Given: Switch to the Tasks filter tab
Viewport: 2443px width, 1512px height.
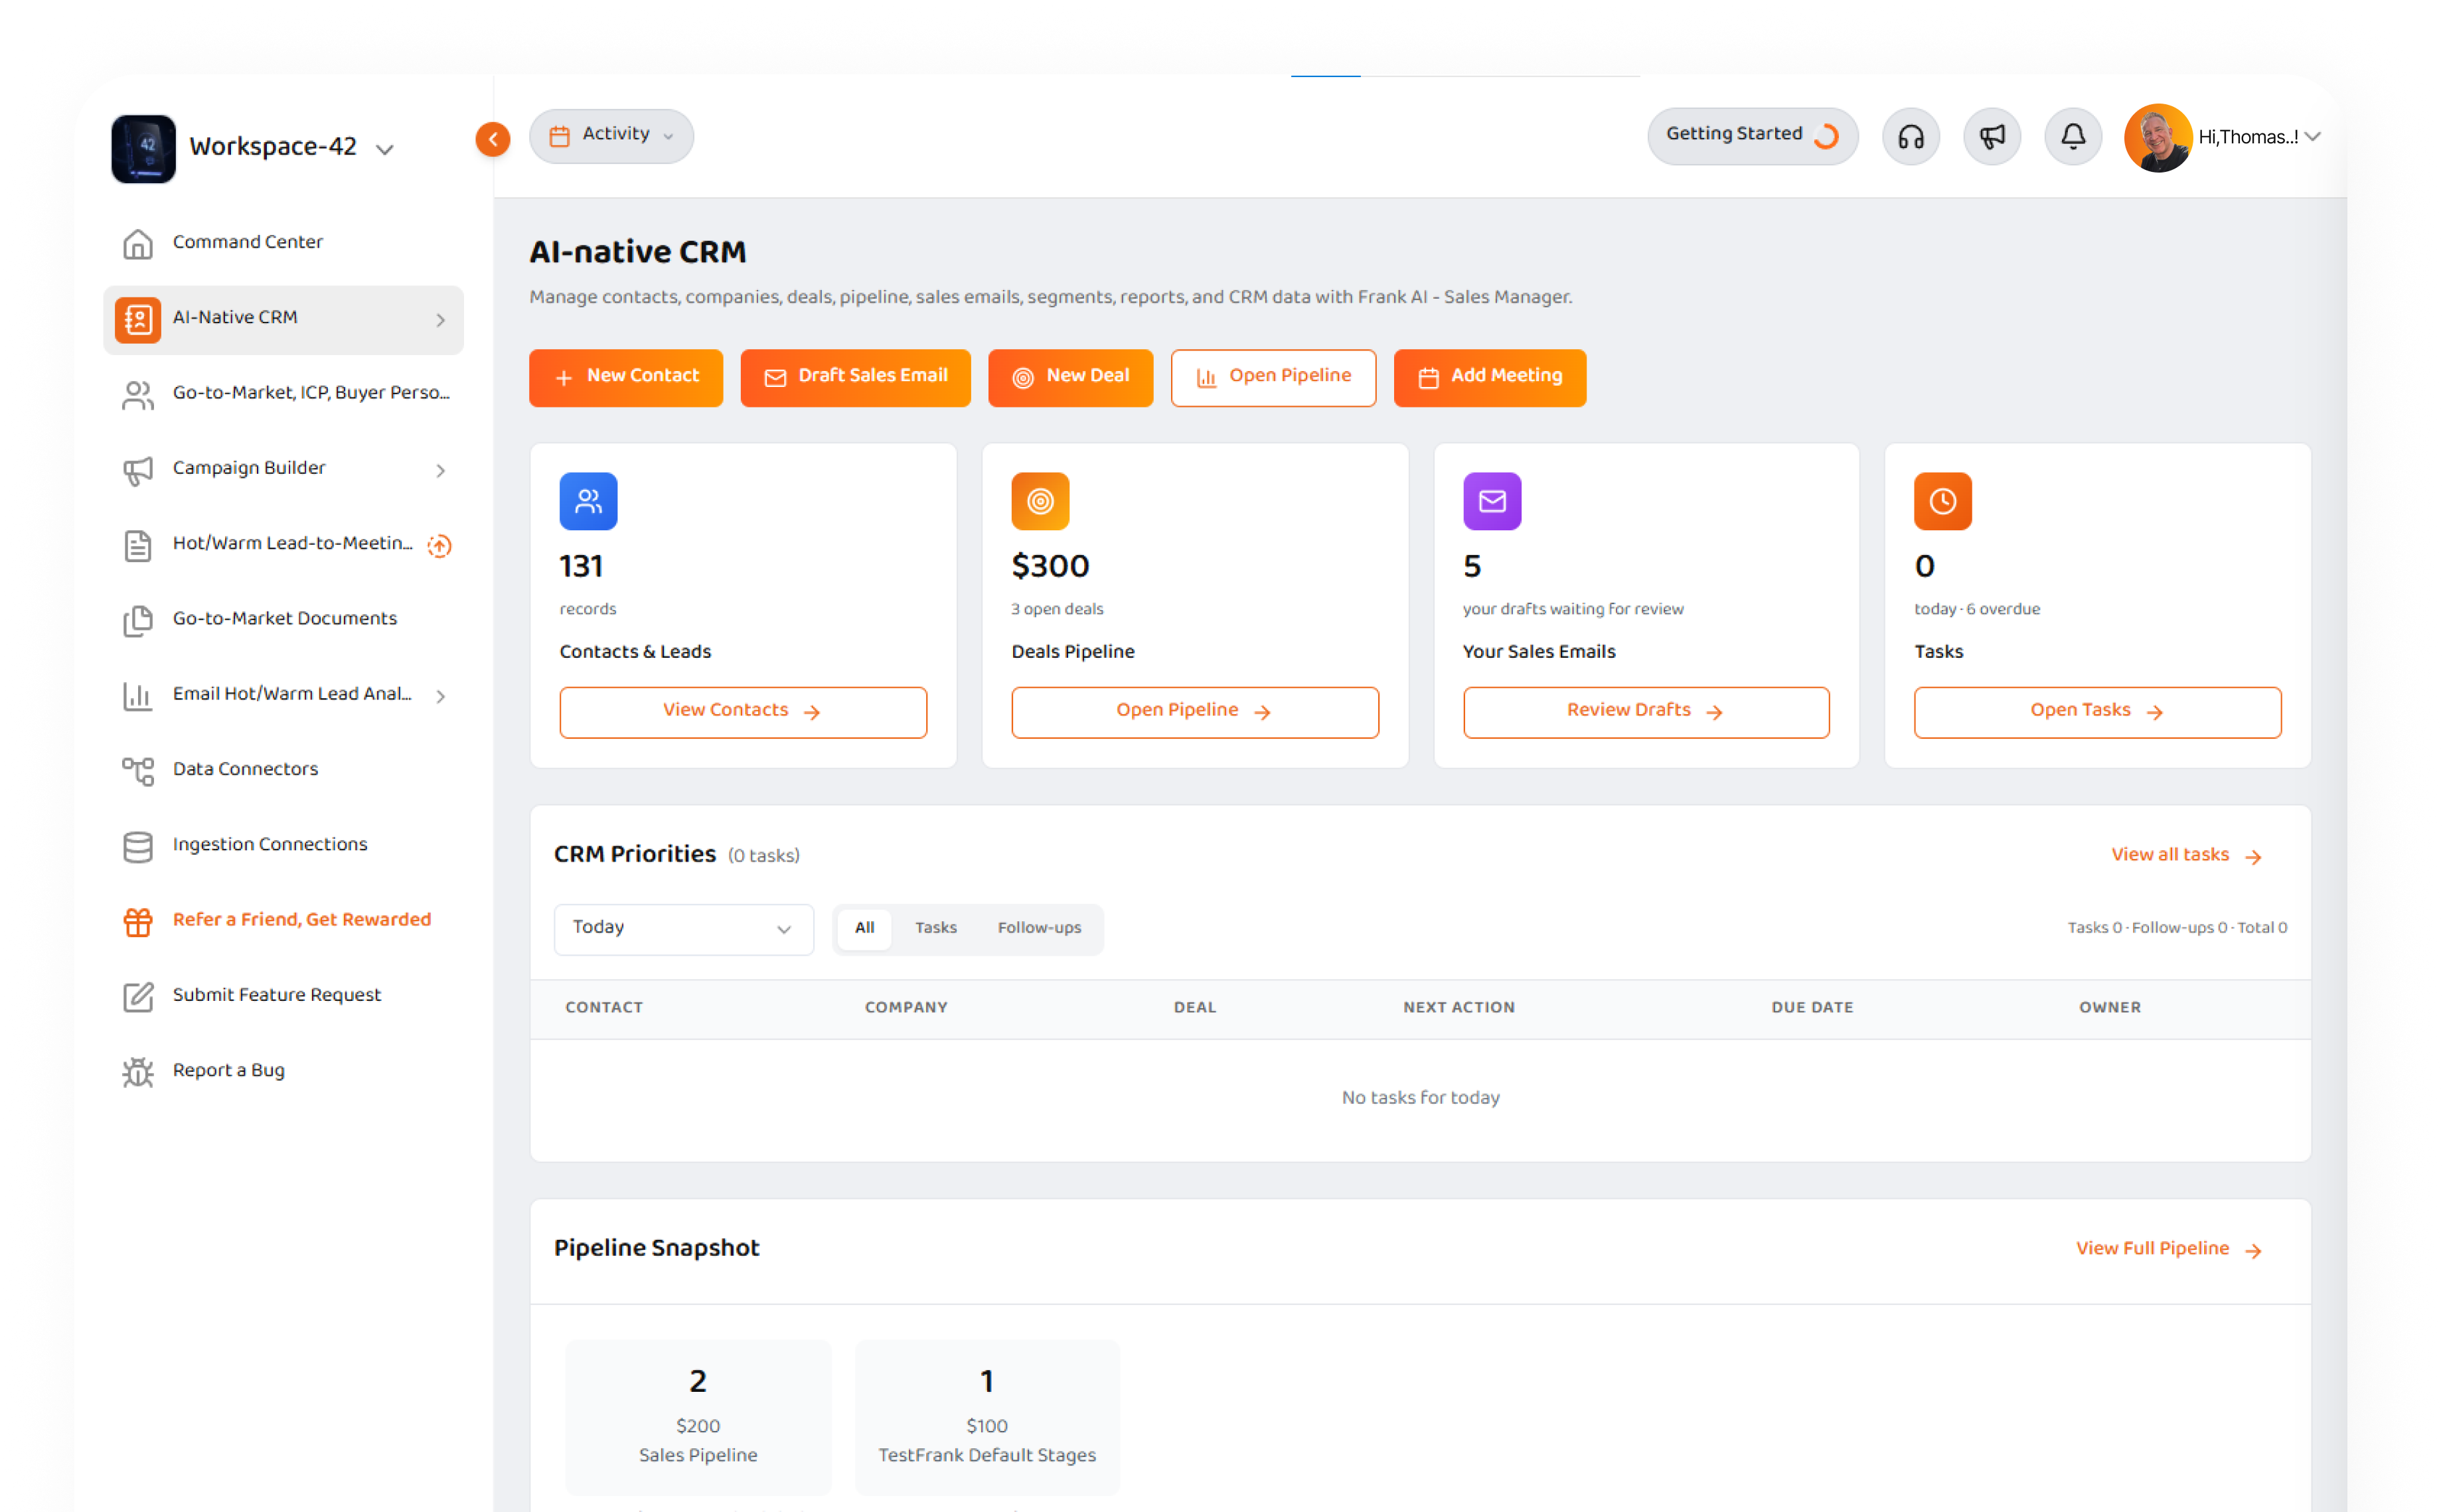Looking at the screenshot, I should click(x=935, y=929).
